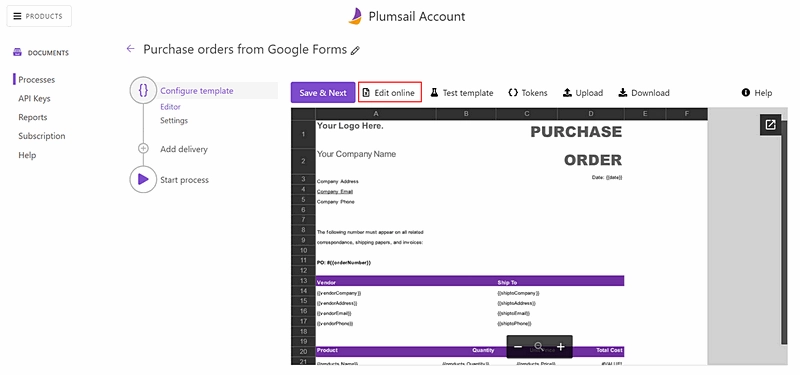Click the Total Cost header cell
The height and width of the screenshot is (375, 800).
[x=610, y=350]
